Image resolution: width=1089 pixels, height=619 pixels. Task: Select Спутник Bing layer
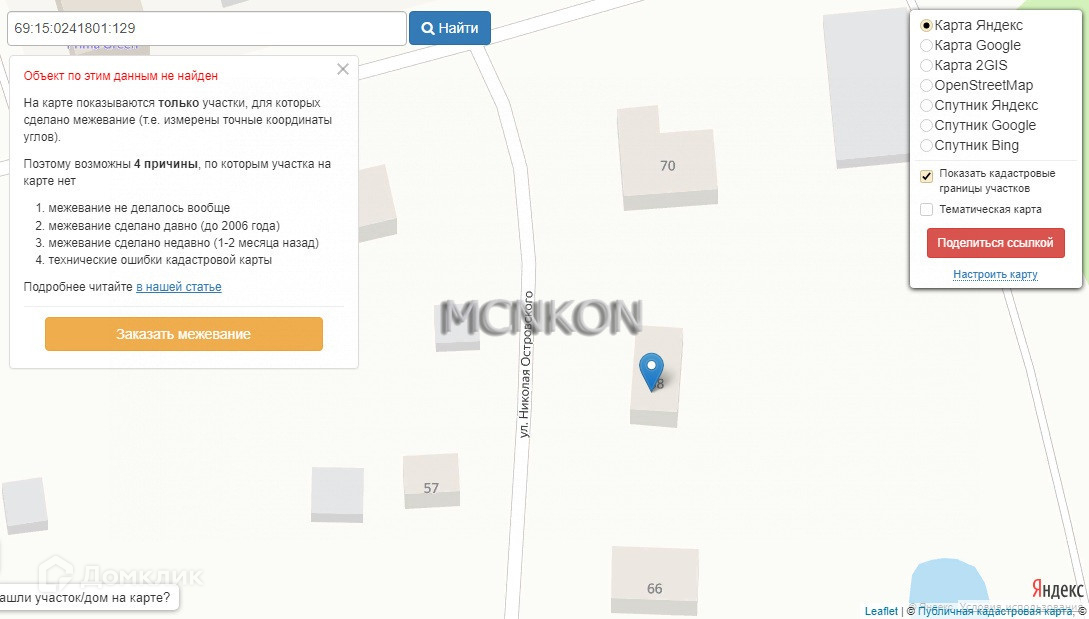926,146
